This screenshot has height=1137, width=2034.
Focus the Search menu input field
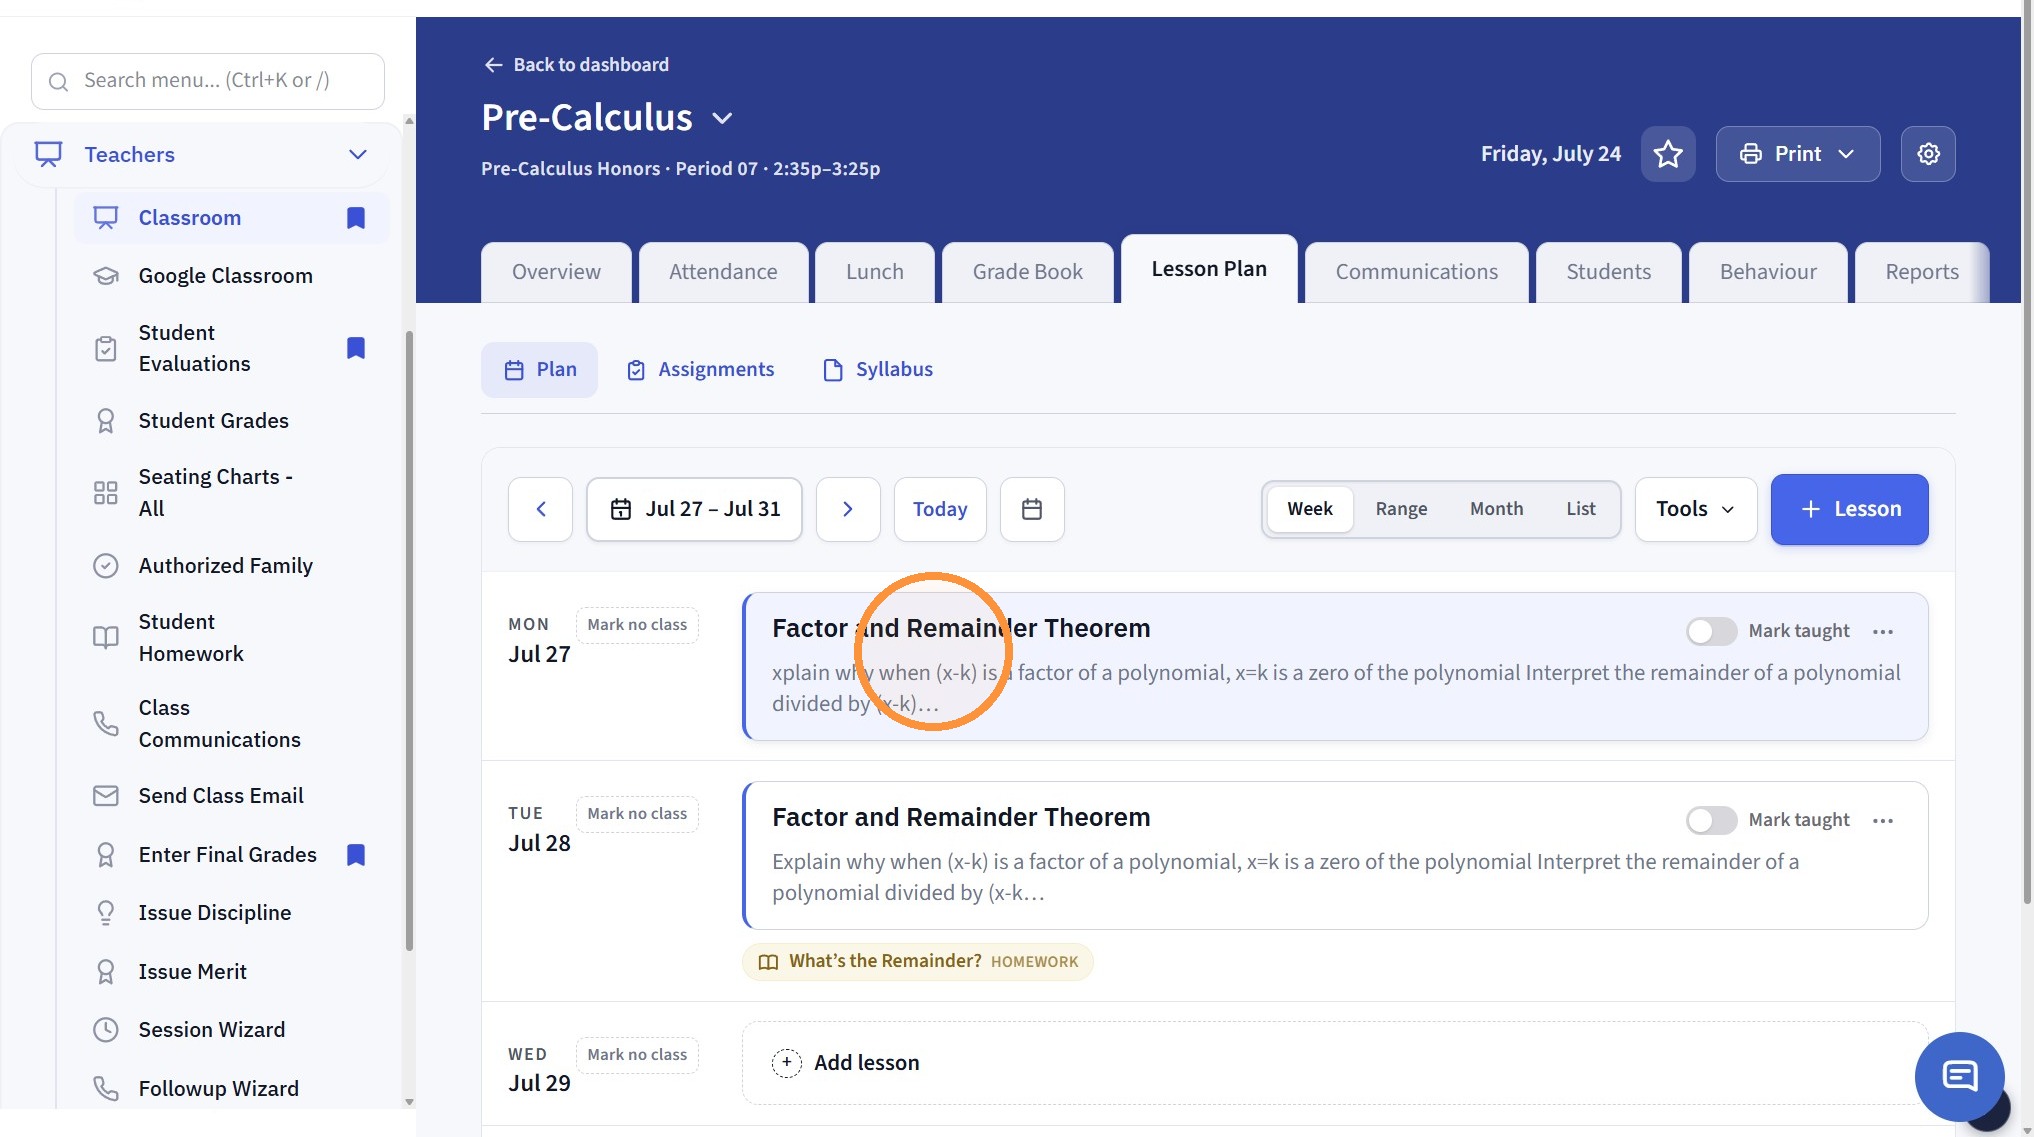[x=208, y=82]
